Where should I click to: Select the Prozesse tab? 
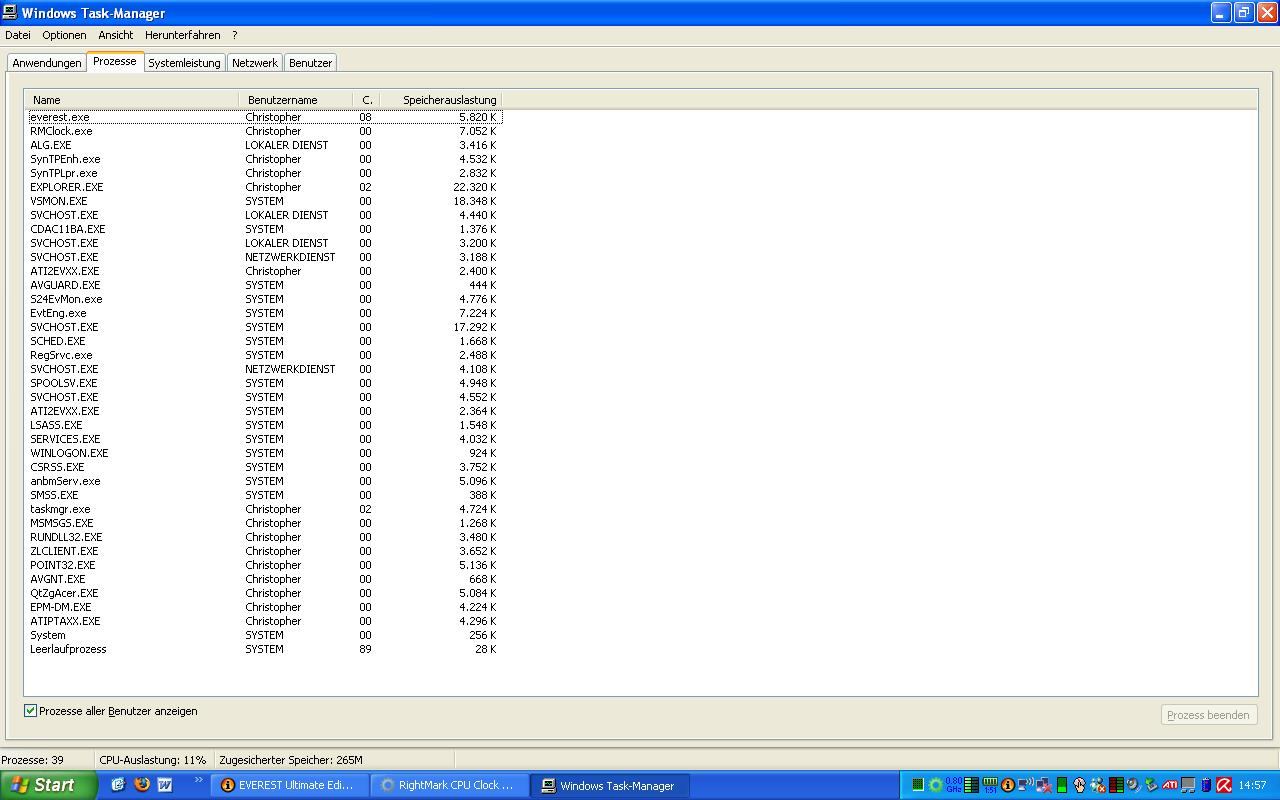click(x=115, y=61)
